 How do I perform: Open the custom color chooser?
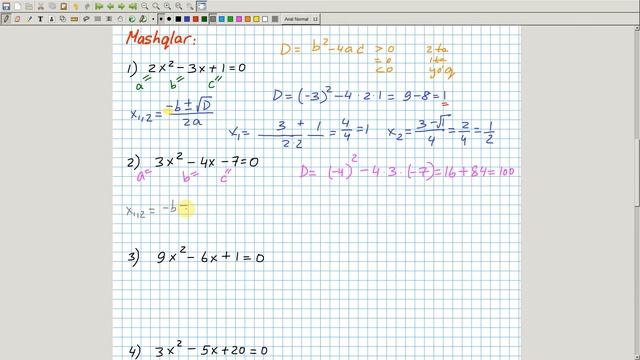(275, 19)
